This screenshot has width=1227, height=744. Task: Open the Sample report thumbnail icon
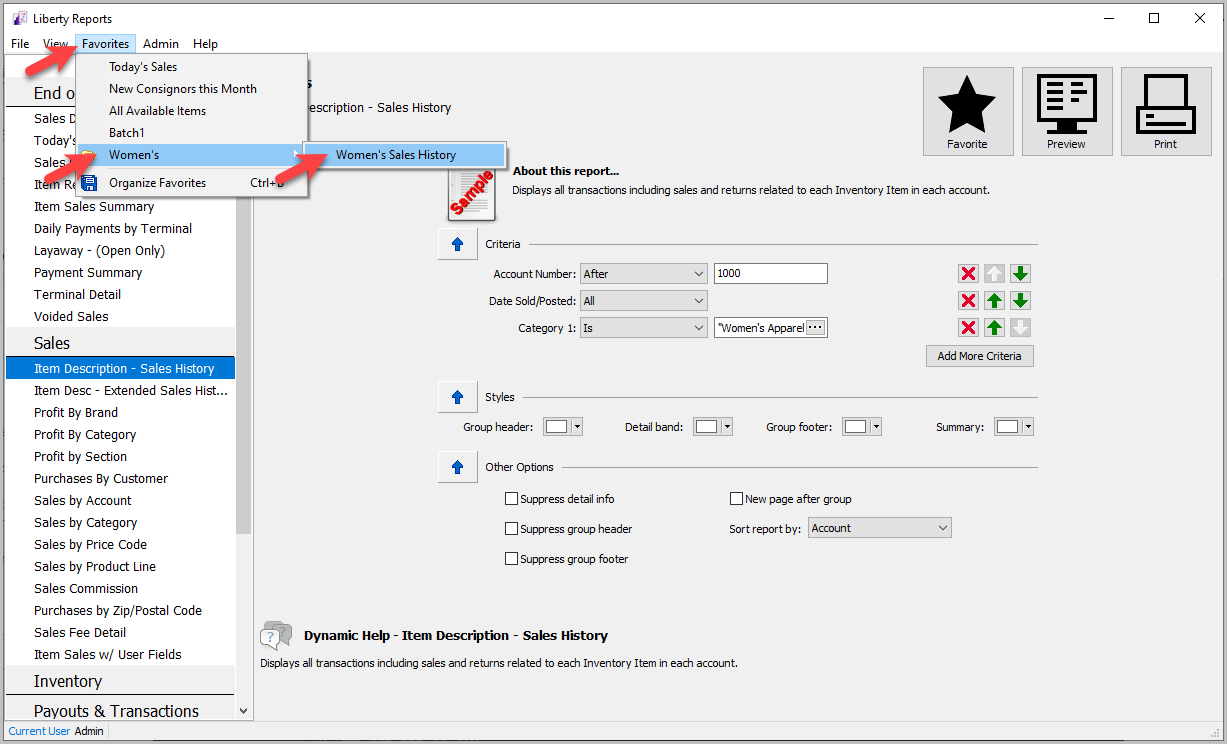471,194
